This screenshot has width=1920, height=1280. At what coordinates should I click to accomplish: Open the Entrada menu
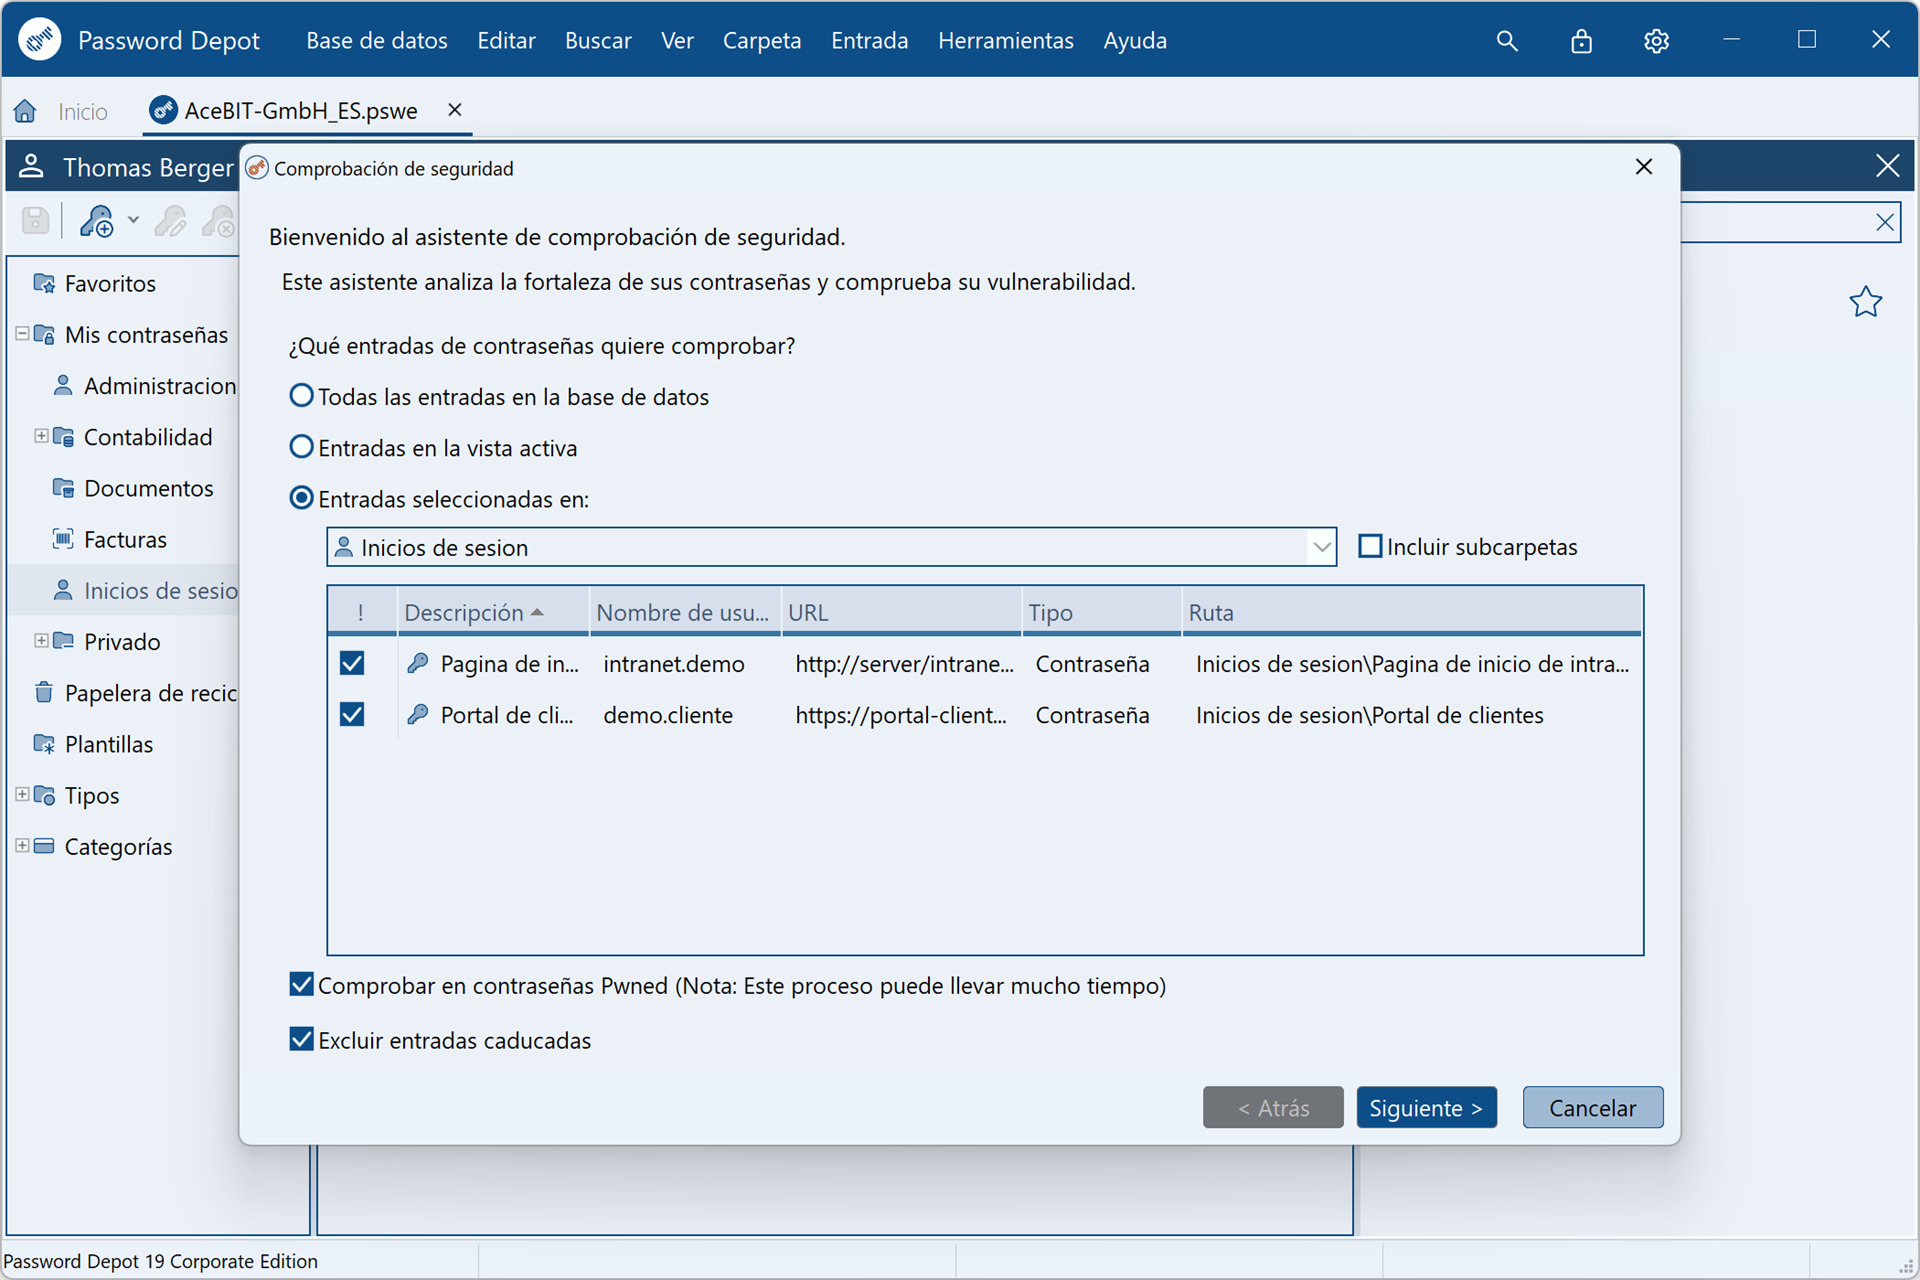tap(870, 41)
